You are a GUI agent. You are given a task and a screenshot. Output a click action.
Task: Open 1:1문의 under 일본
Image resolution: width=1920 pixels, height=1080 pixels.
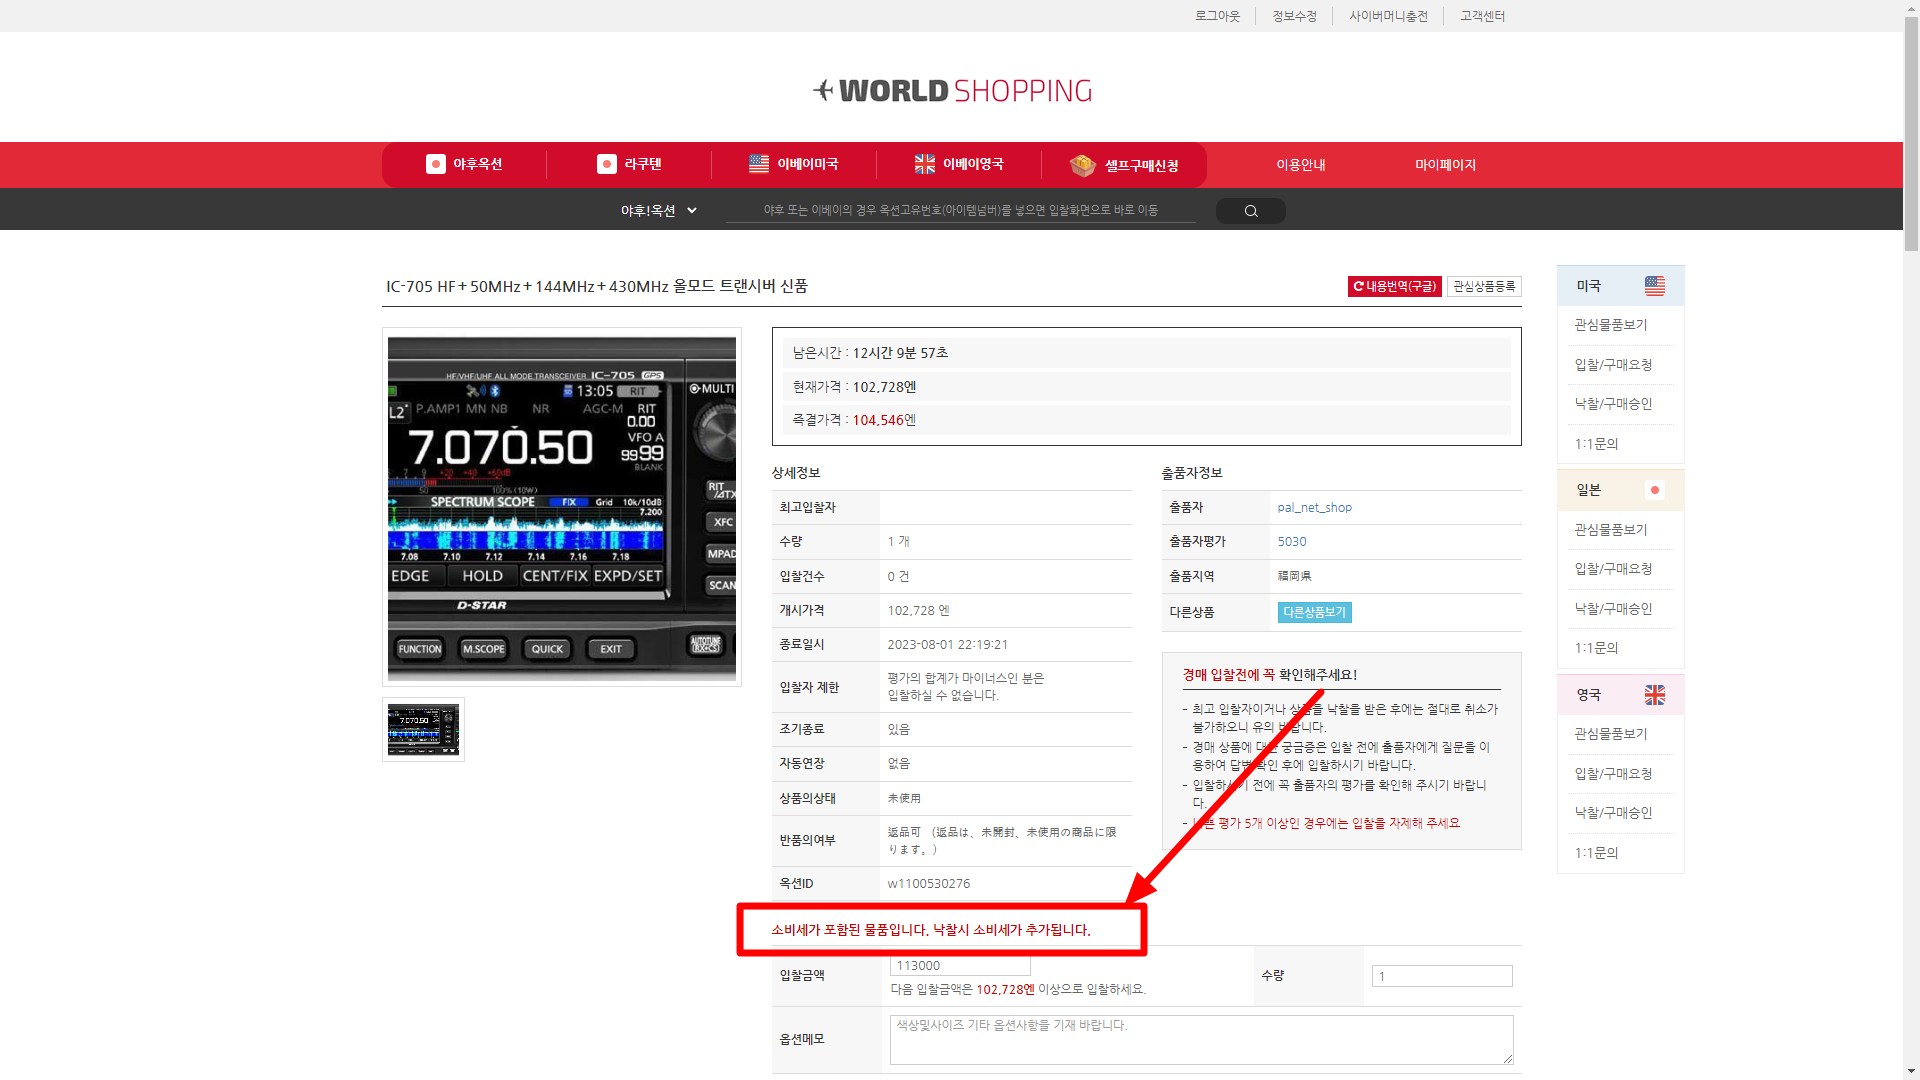(x=1596, y=648)
